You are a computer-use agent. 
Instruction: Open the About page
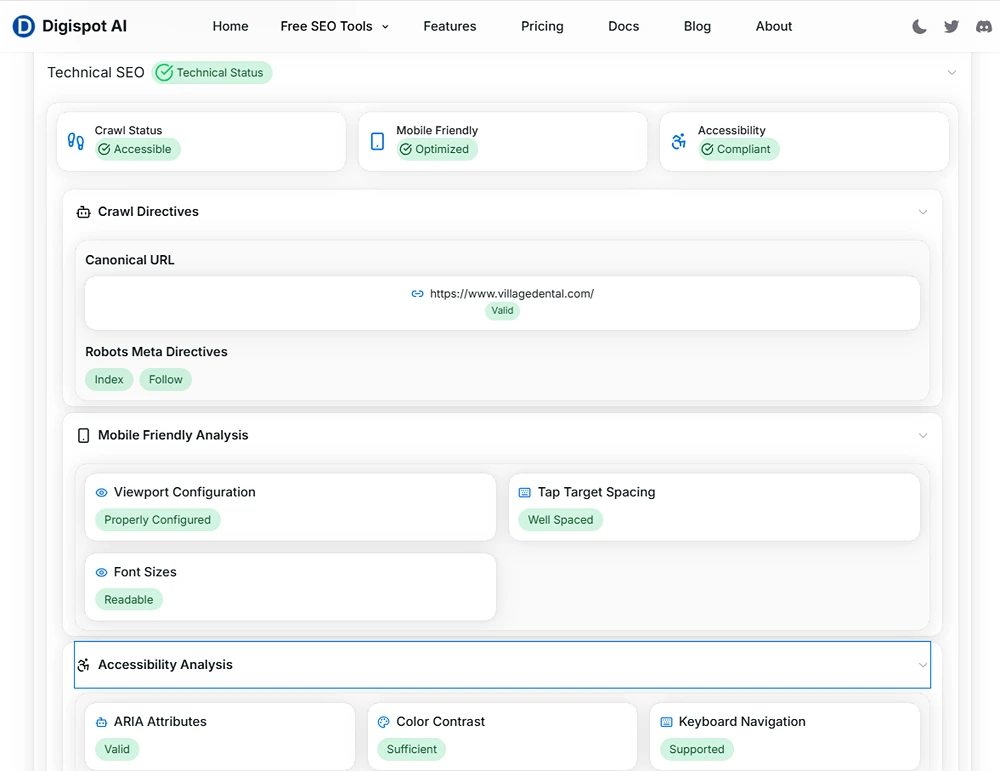[x=774, y=26]
